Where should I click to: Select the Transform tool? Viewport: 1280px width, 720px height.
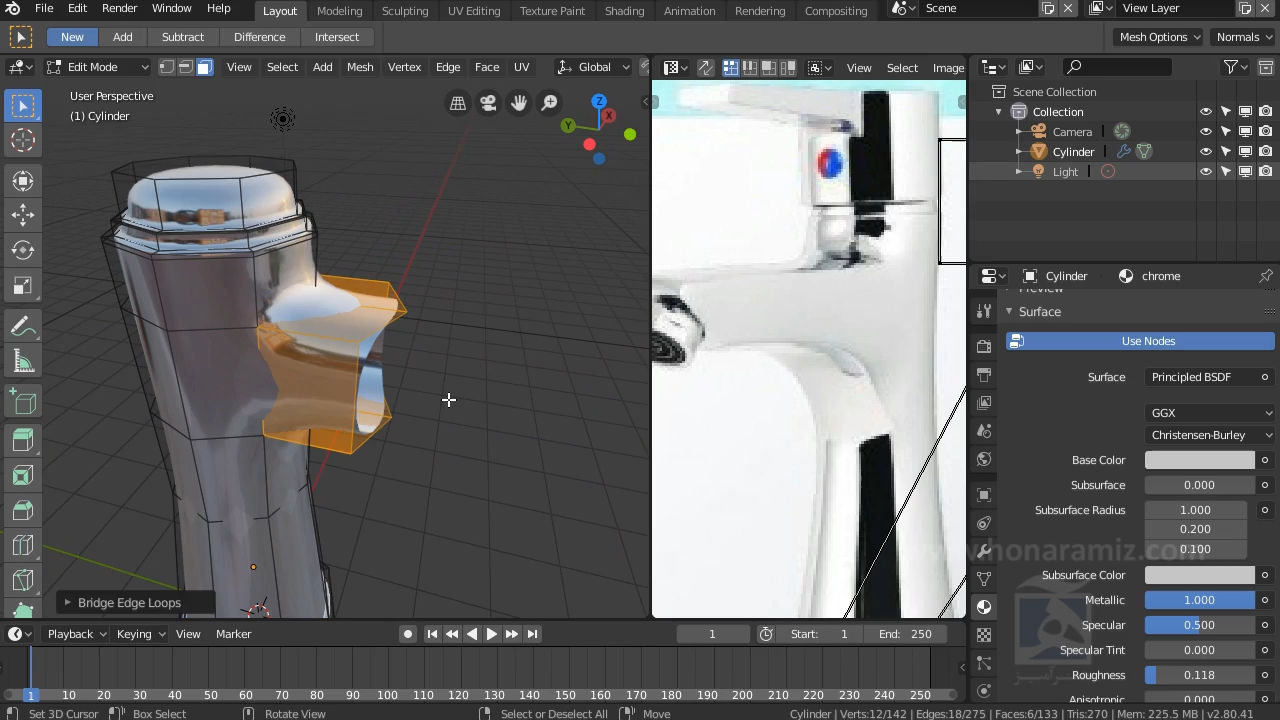pyautogui.click(x=22, y=181)
